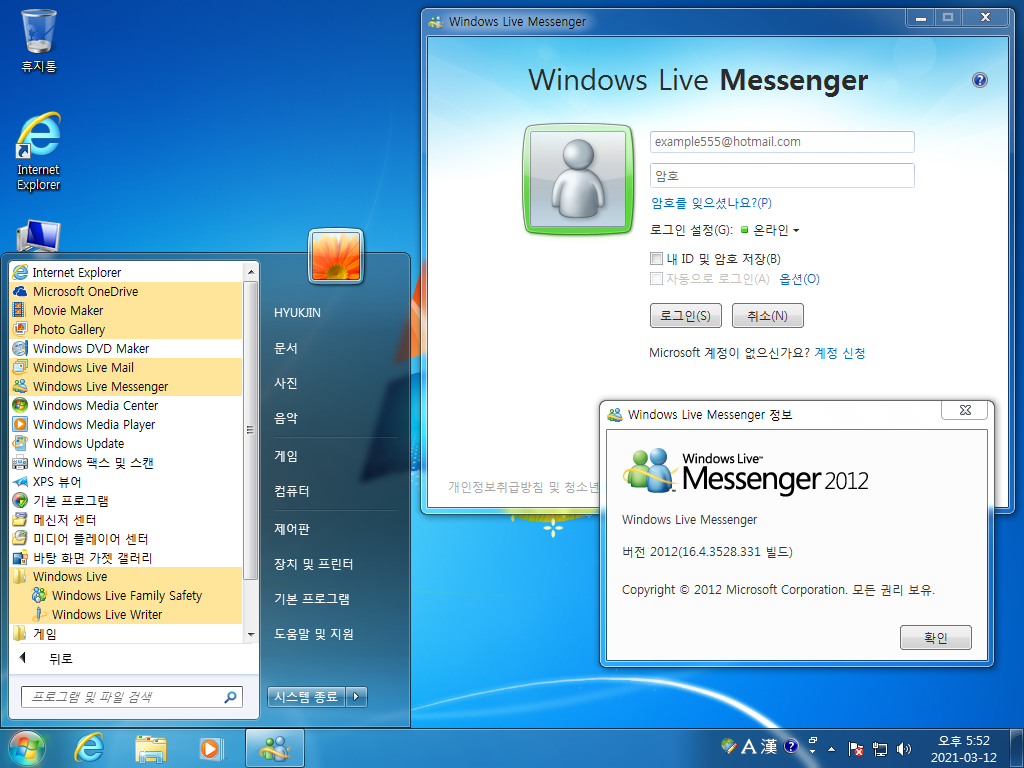Open the shutdown options arrow next to 시스템 종료
Image resolution: width=1024 pixels, height=768 pixels.
[356, 697]
